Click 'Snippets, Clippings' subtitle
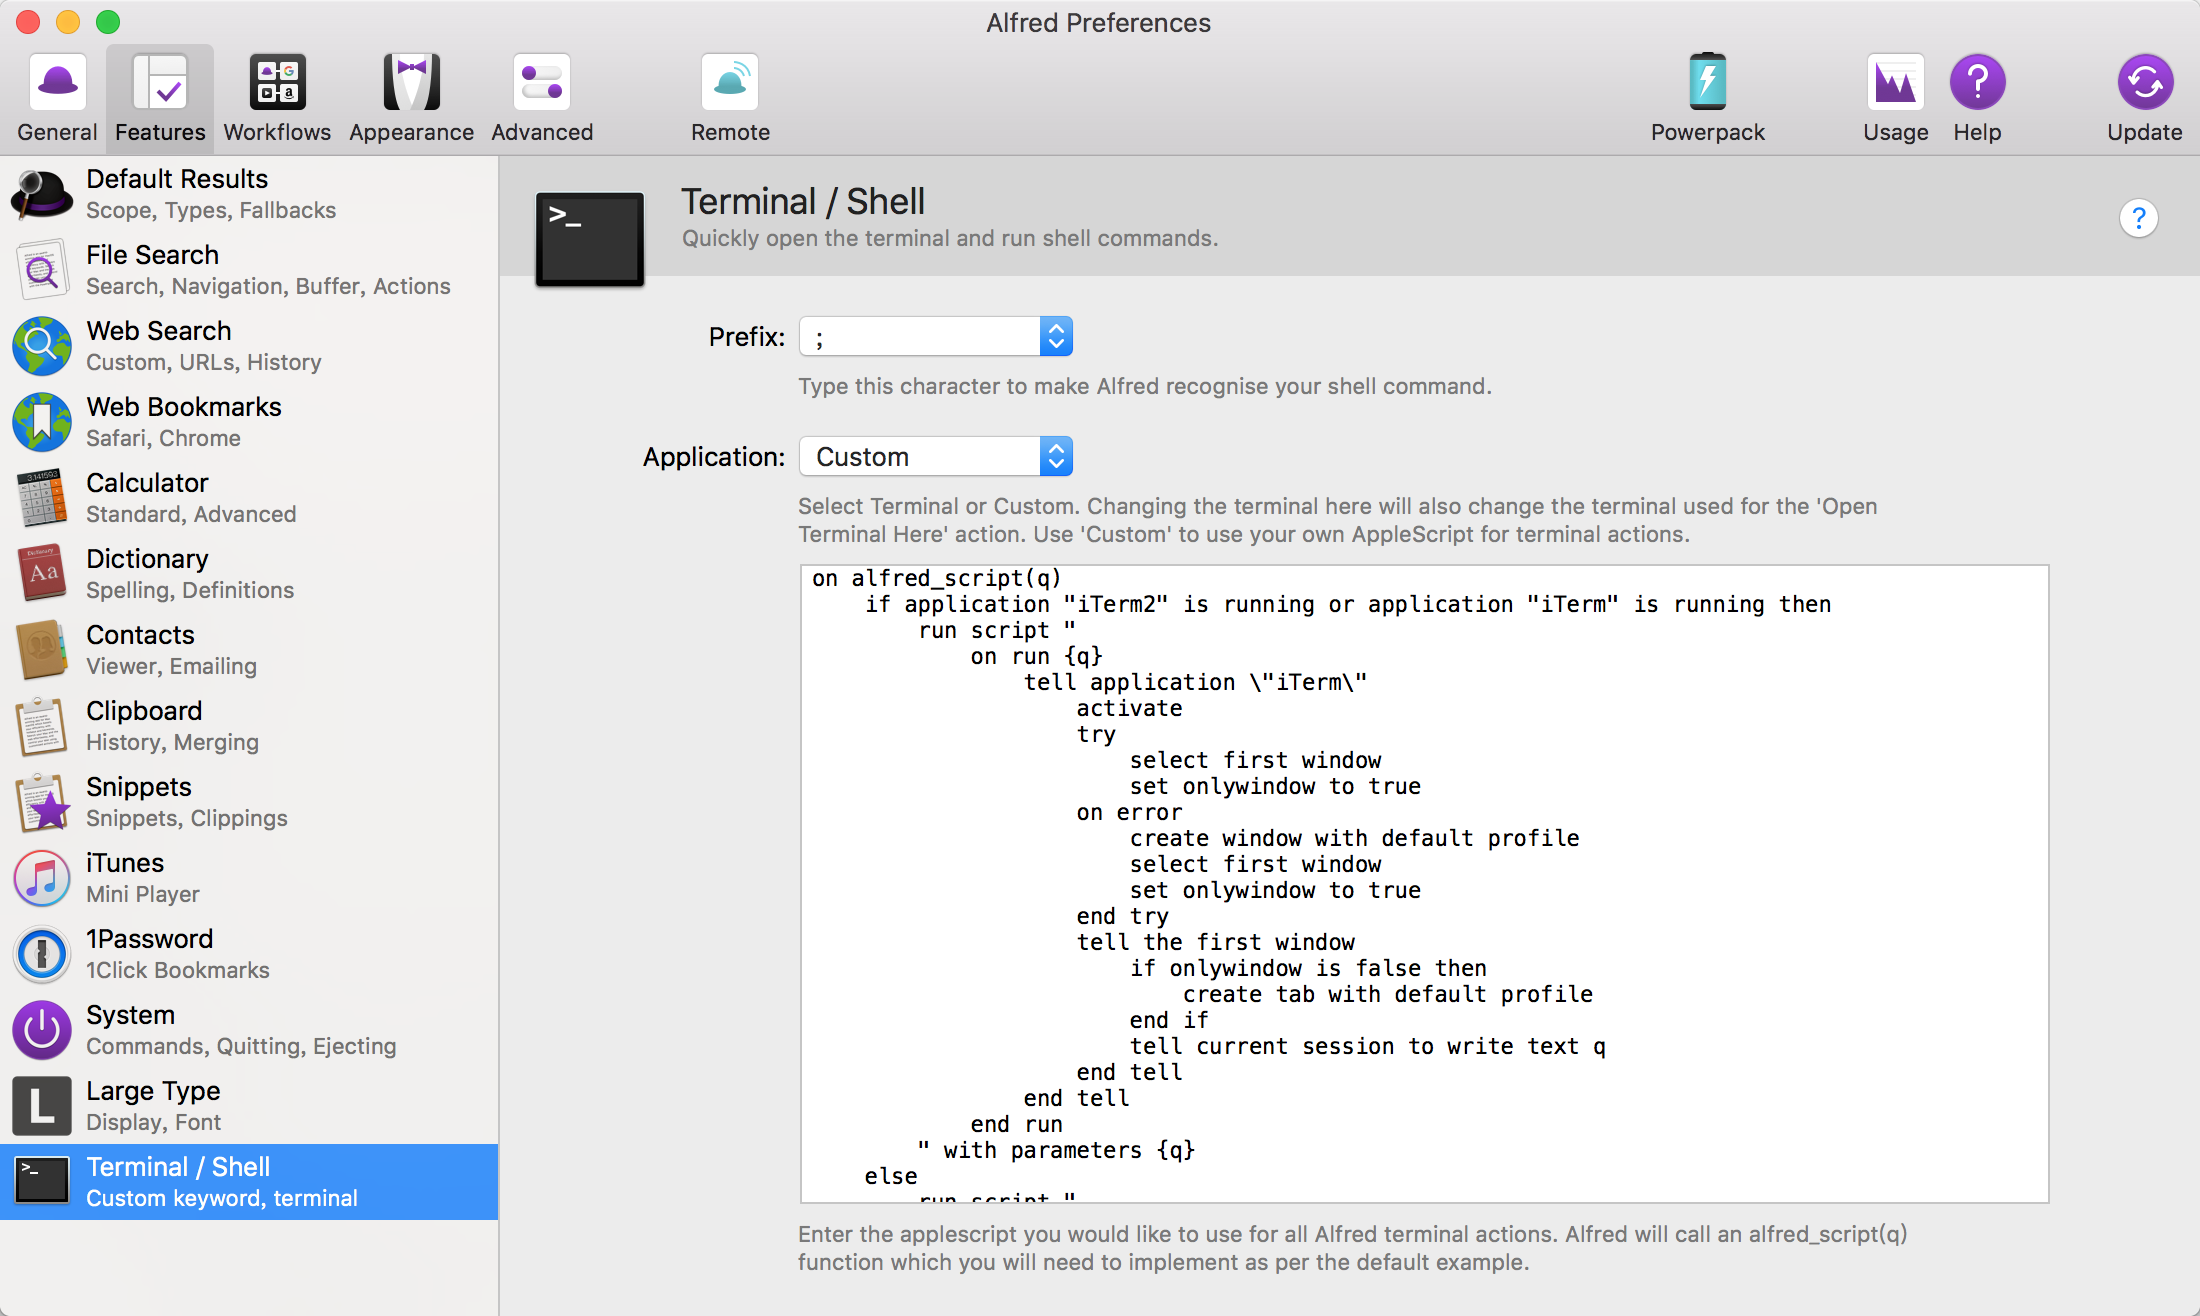This screenshot has height=1316, width=2200. [187, 819]
